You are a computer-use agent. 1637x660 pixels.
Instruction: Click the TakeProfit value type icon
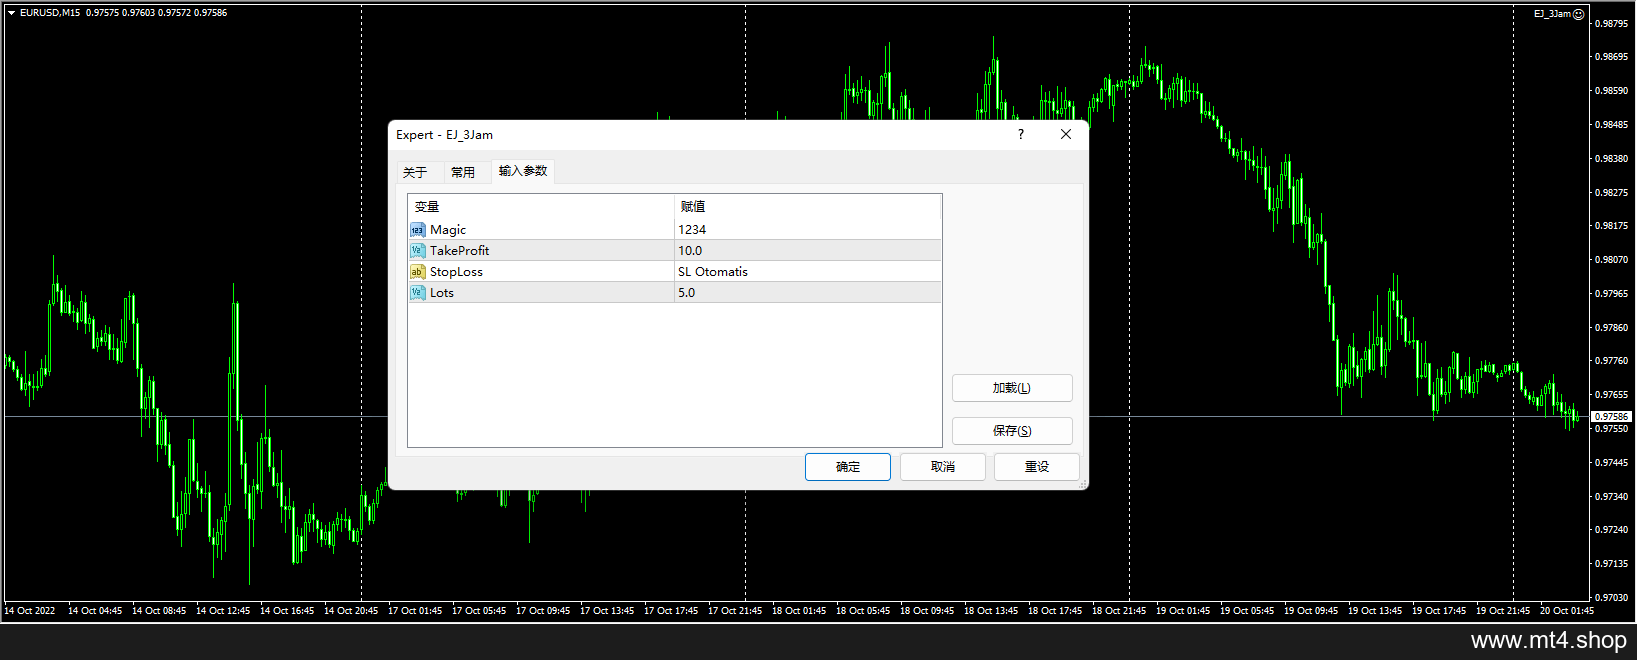coord(417,251)
